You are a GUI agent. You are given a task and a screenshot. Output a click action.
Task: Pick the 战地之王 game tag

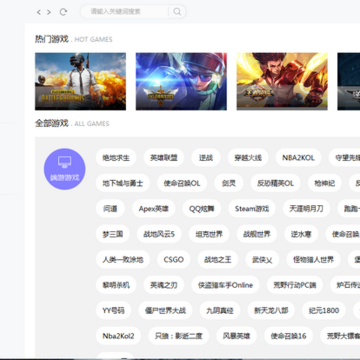(218, 259)
